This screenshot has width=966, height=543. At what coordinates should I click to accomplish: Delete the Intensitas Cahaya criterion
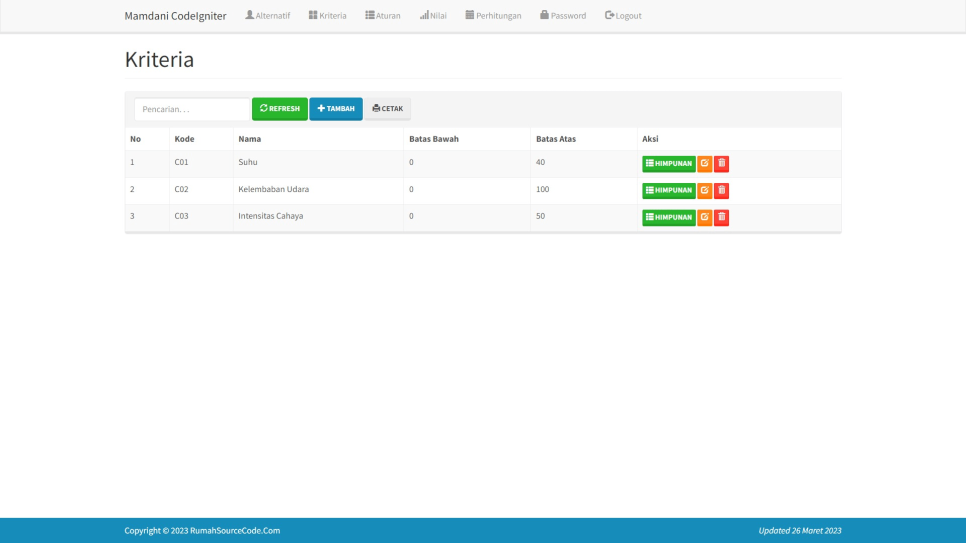[721, 218]
